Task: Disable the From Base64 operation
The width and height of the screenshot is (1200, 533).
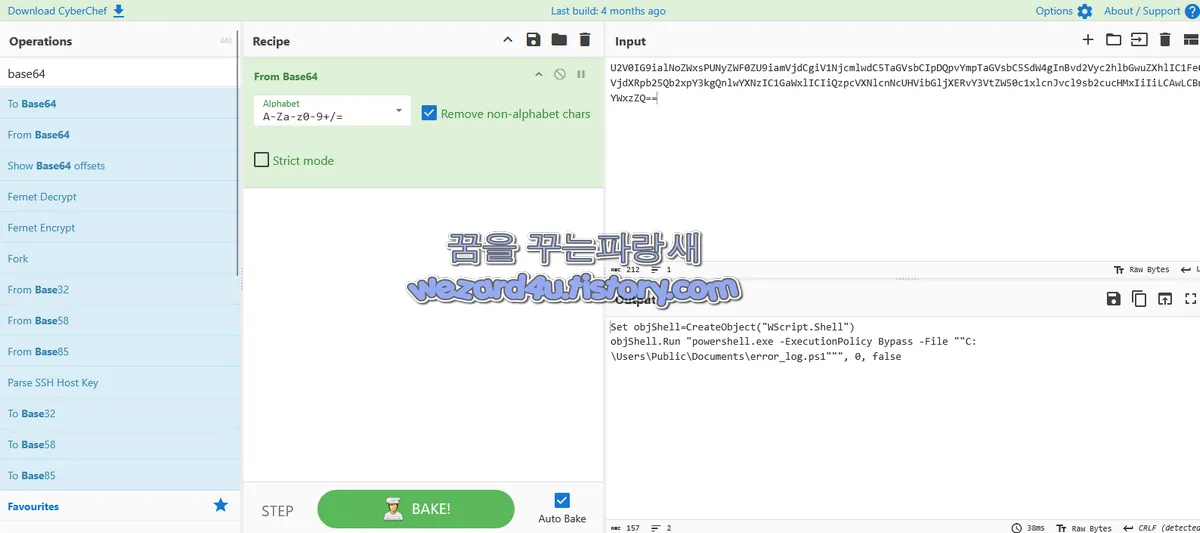Action: click(x=560, y=75)
